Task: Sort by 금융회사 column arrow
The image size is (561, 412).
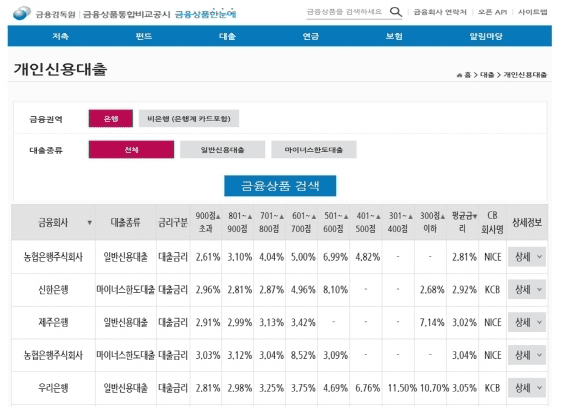Action: pyautogui.click(x=89, y=222)
